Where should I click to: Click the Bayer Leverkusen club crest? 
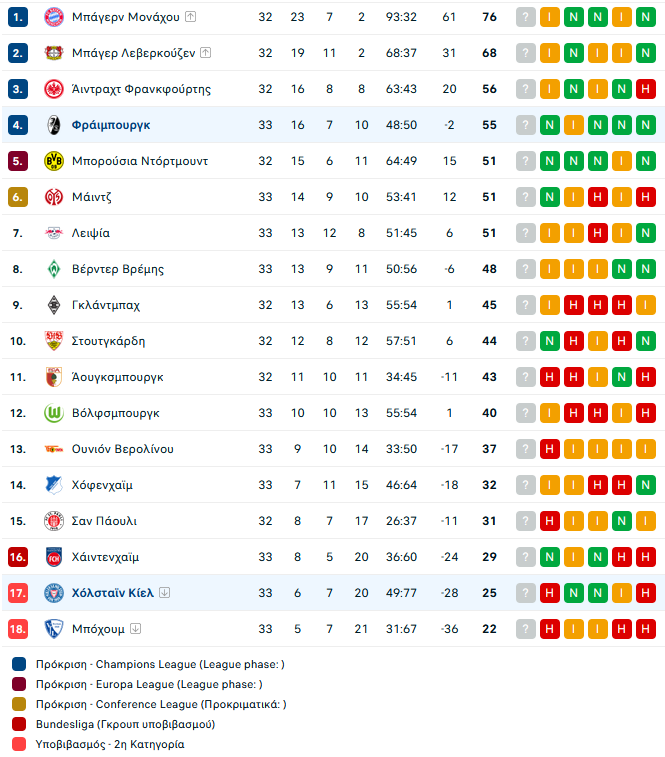tap(54, 53)
